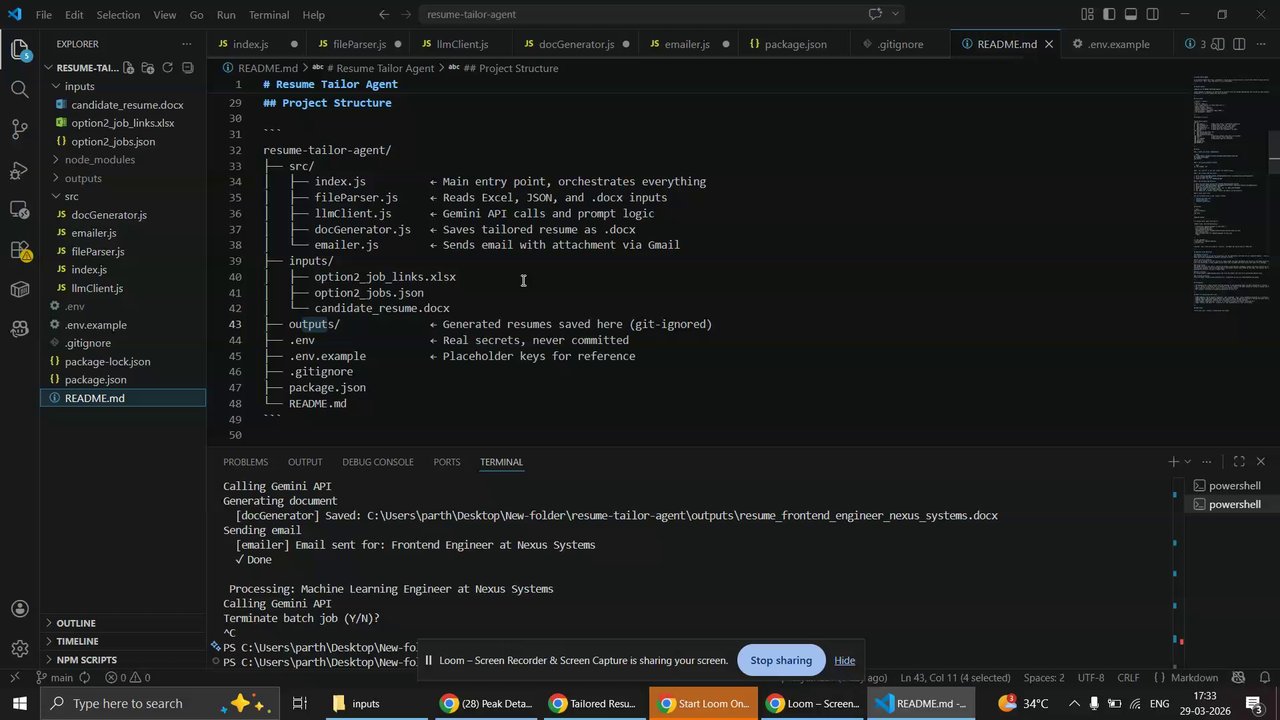Refresh the Explorer file tree
Viewport: 1280px width, 720px height.
pyautogui.click(x=167, y=68)
